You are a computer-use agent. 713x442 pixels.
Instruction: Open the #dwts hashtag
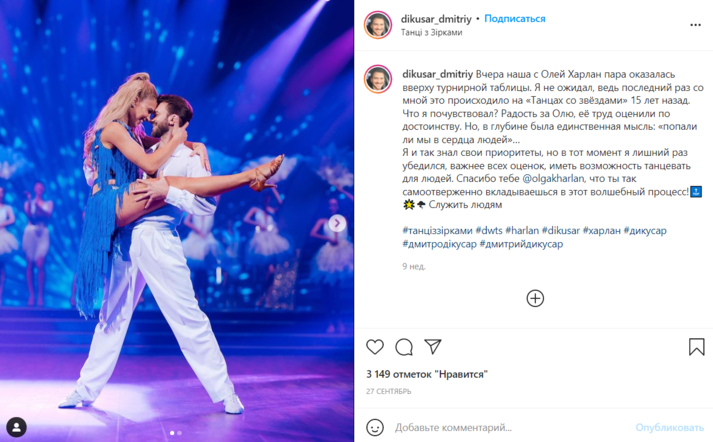[489, 231]
